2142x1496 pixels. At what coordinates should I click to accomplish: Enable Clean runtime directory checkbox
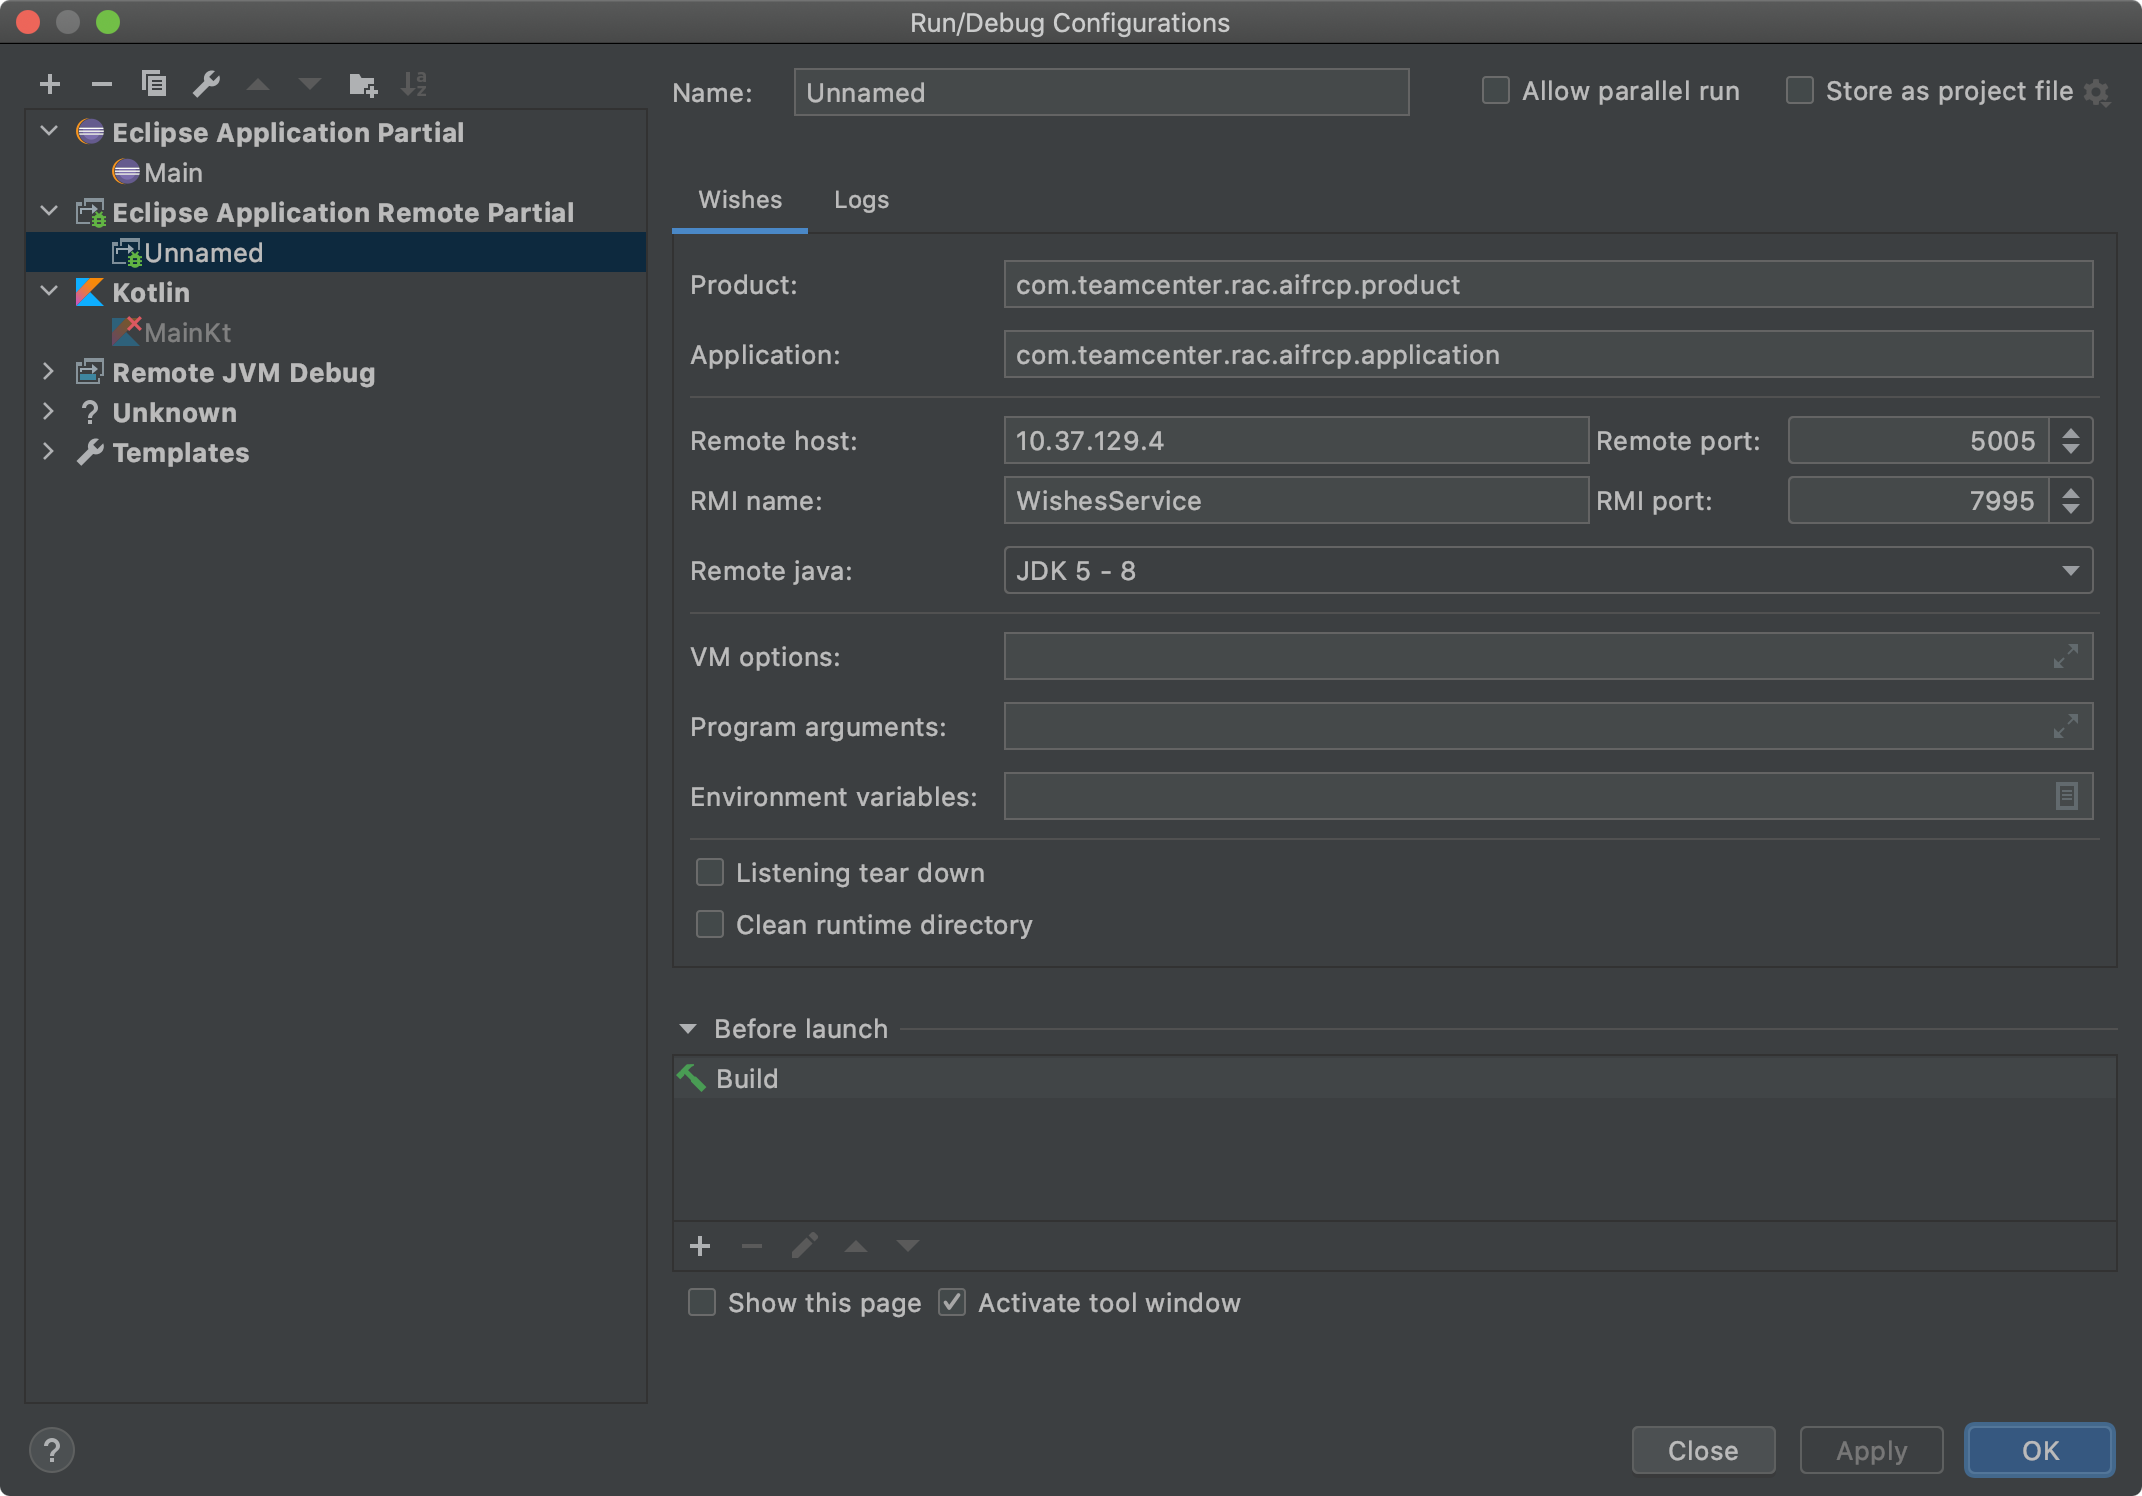pos(710,925)
